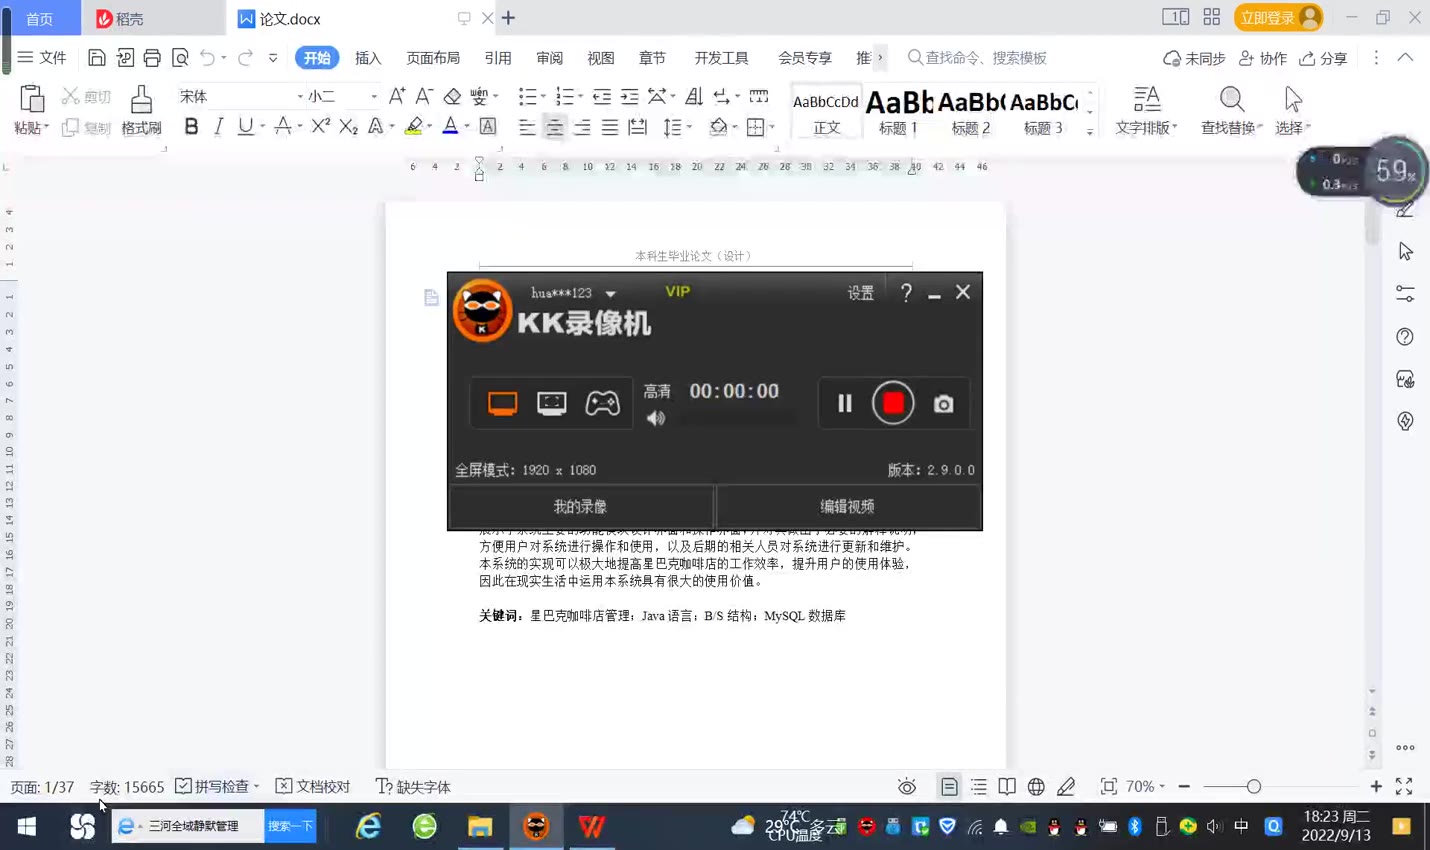Open the File (文件) menu
This screenshot has height=850, width=1430.
42,58
